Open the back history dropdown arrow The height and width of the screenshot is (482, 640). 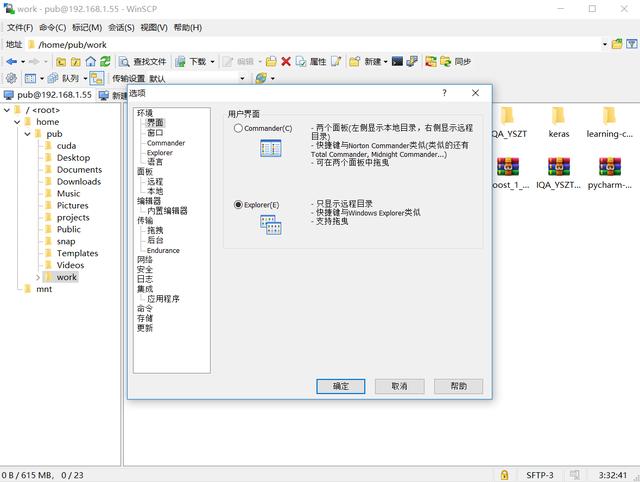coord(23,62)
